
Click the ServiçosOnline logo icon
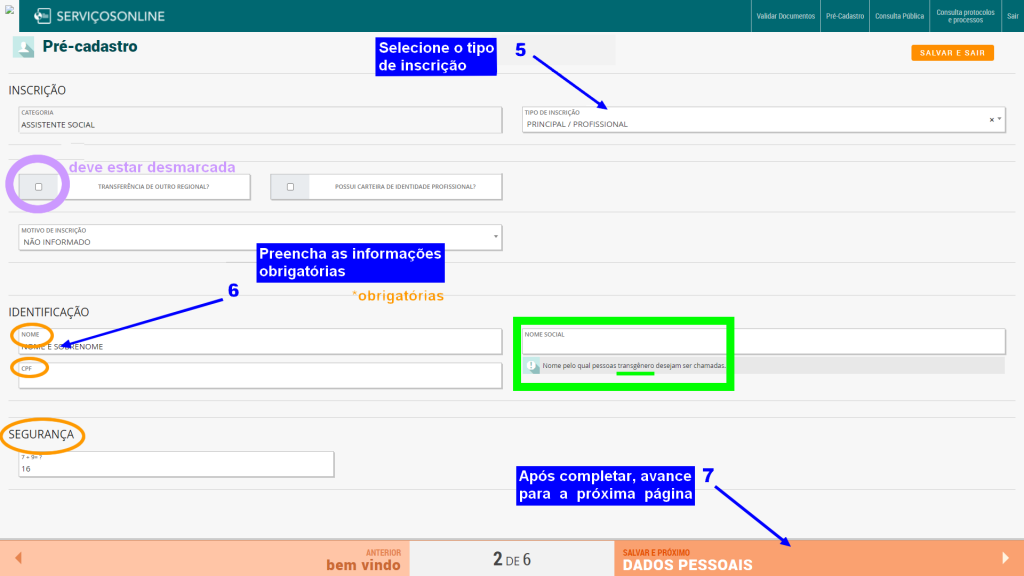[43, 16]
